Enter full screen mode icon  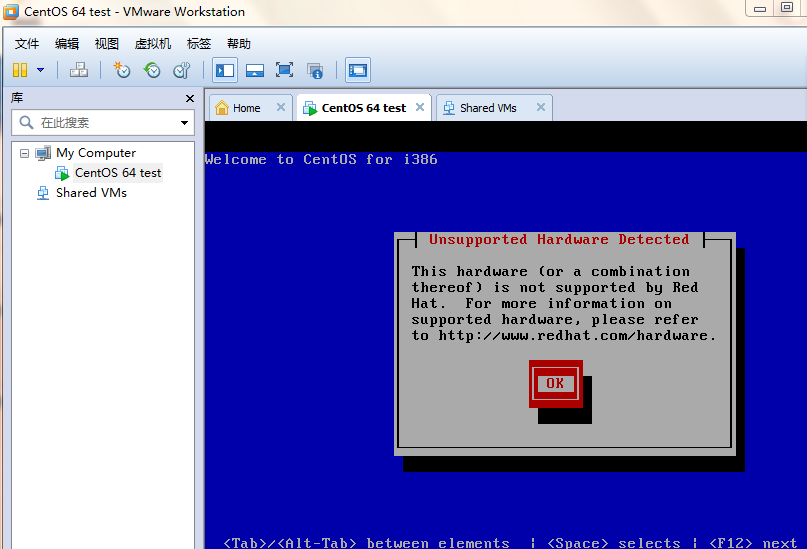285,70
